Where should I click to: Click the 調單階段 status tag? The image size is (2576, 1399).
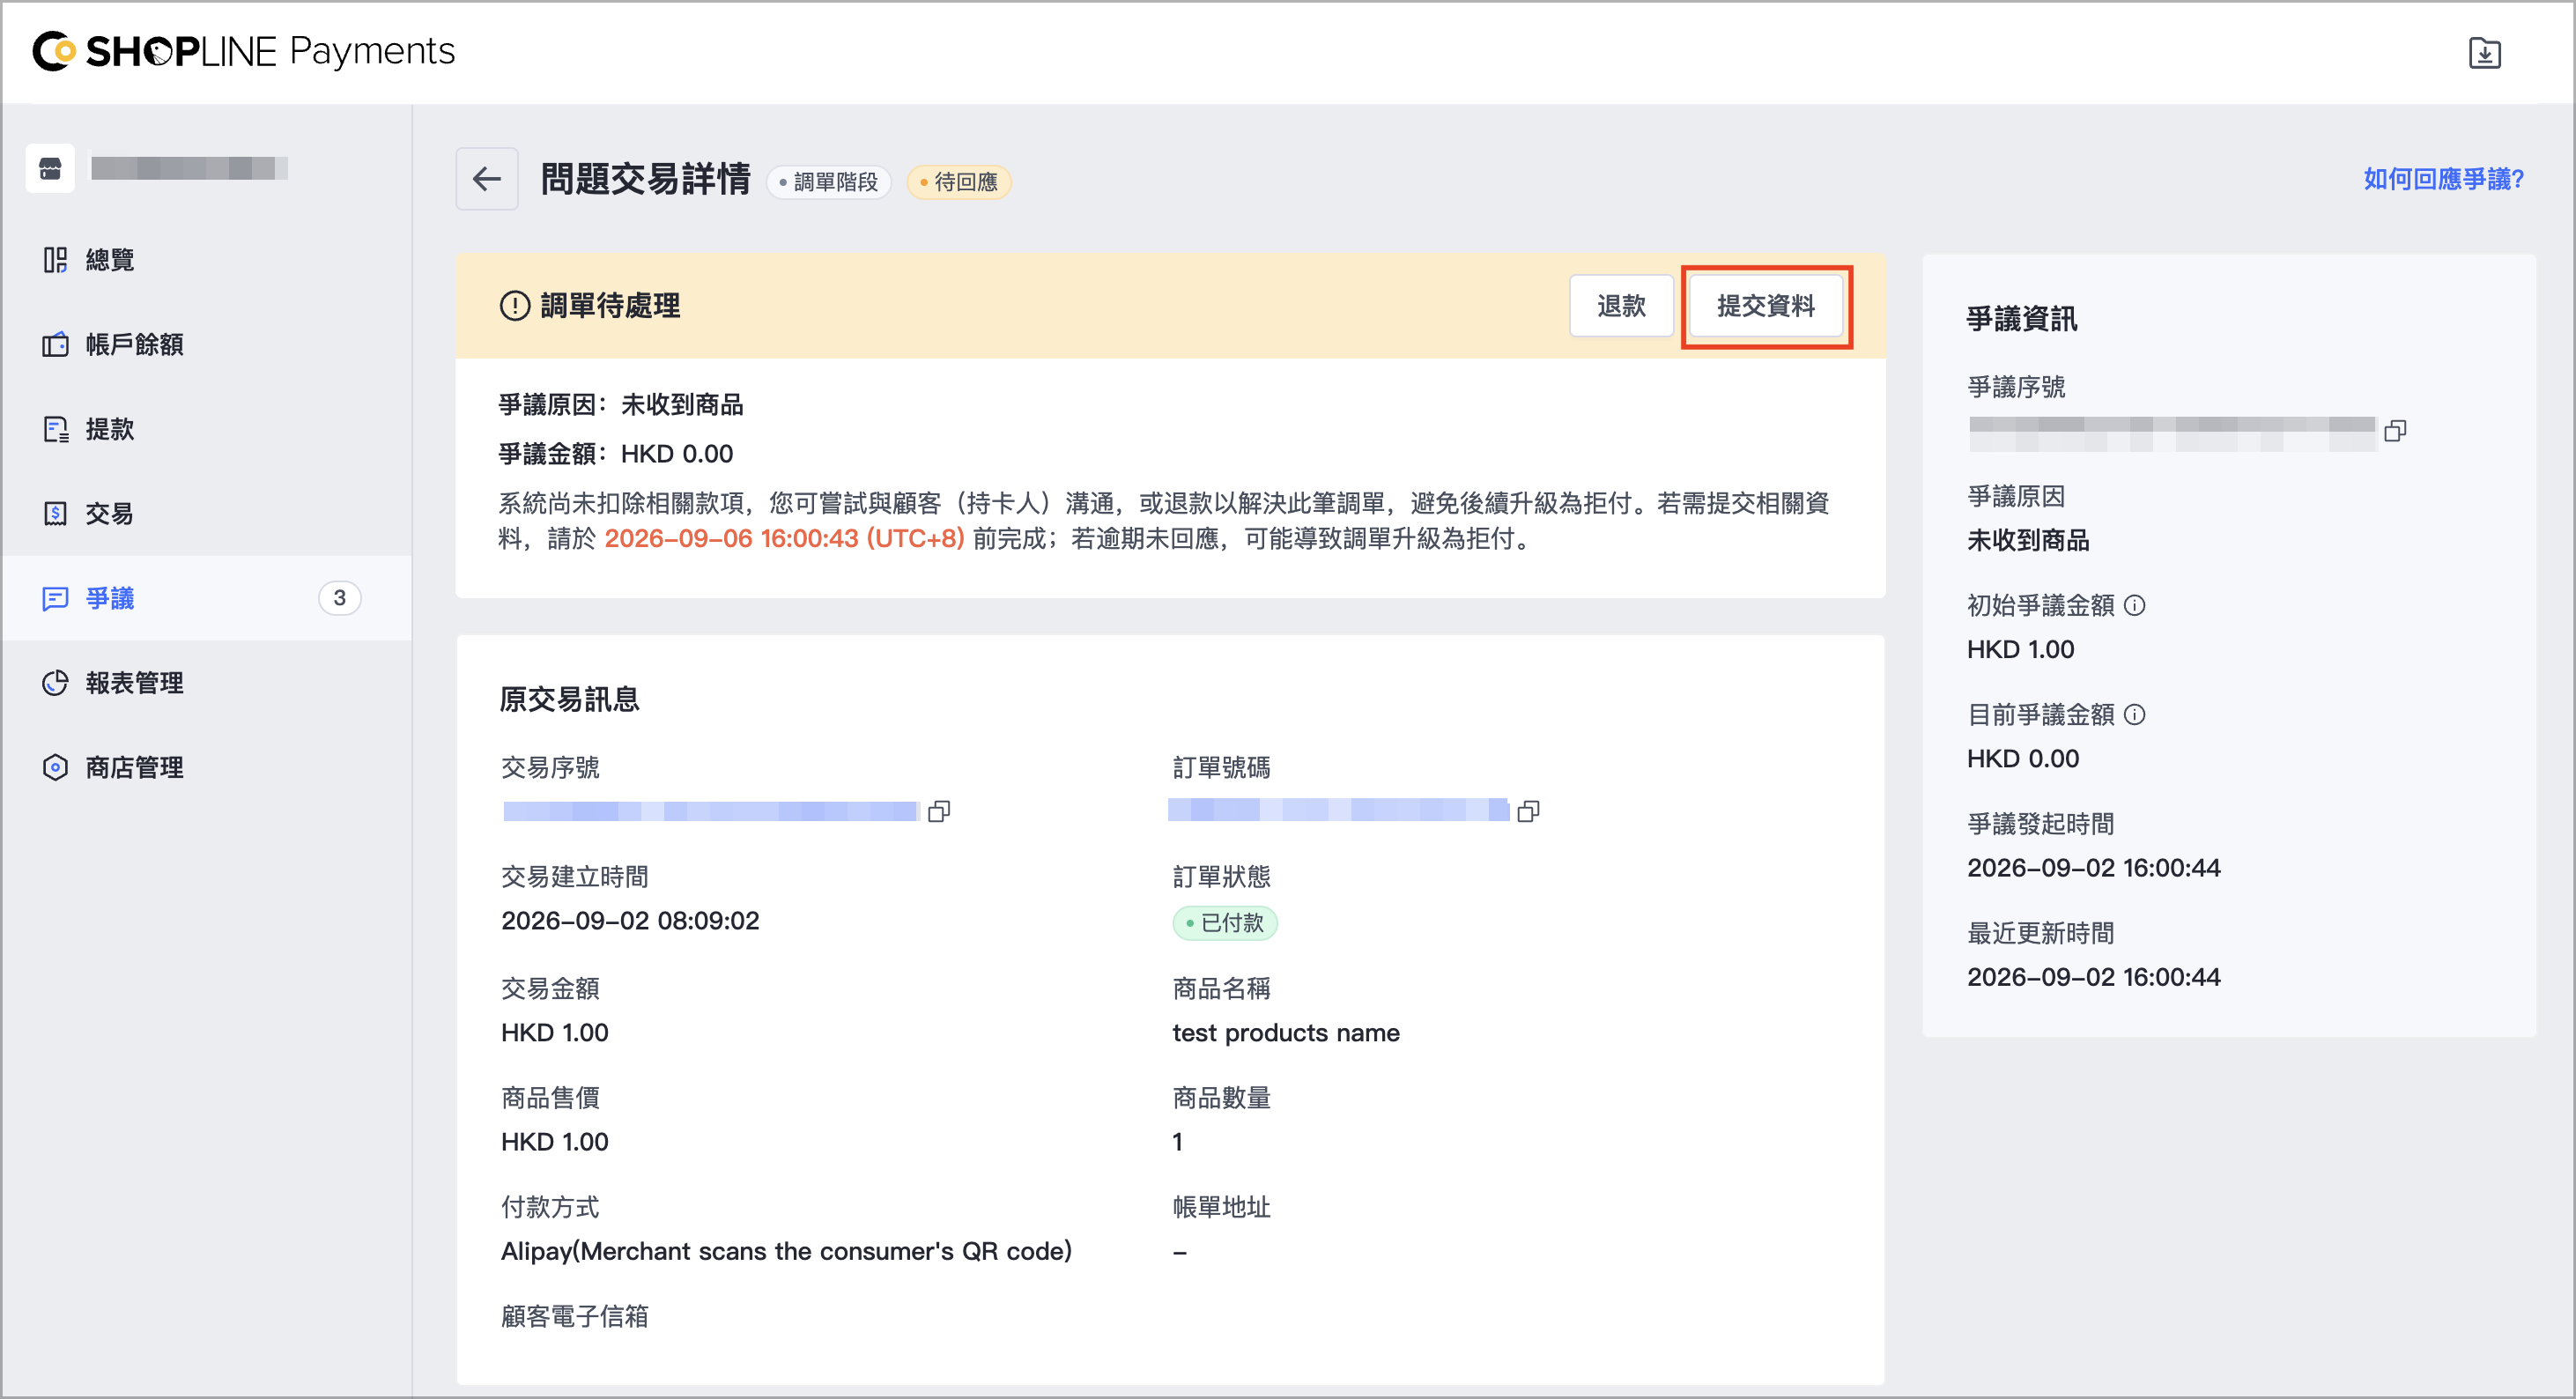[828, 182]
